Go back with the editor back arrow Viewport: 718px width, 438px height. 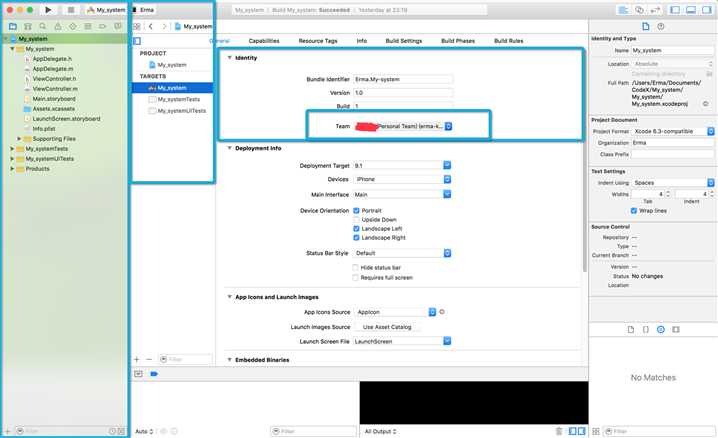151,27
